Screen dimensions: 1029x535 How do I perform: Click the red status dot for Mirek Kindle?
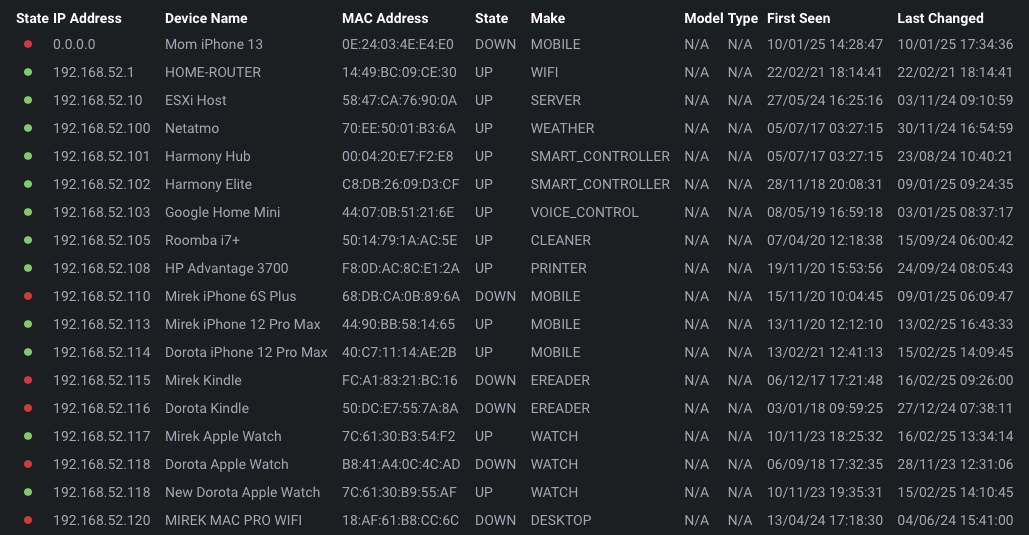tap(28, 380)
